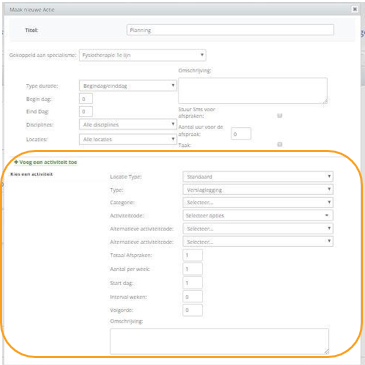Click the Totaal Afspraken field
This screenshot has width=365, height=365.
tap(193, 255)
